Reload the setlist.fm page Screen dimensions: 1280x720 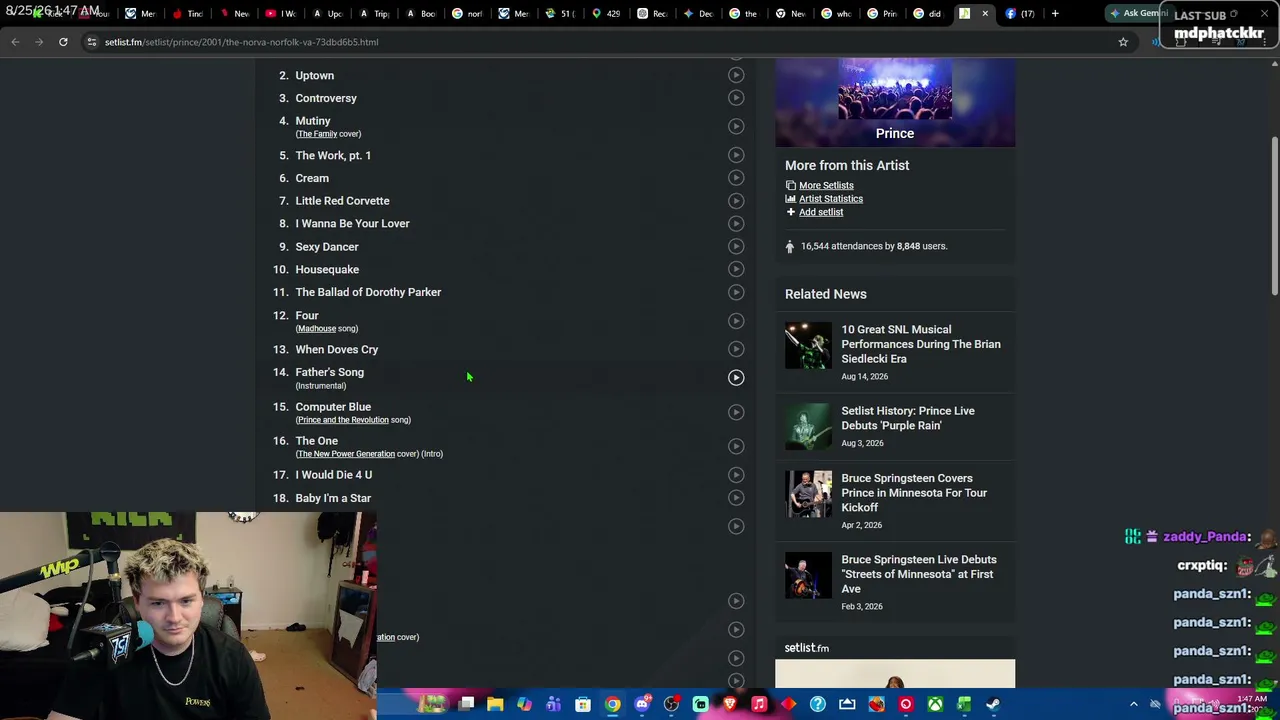coord(63,42)
